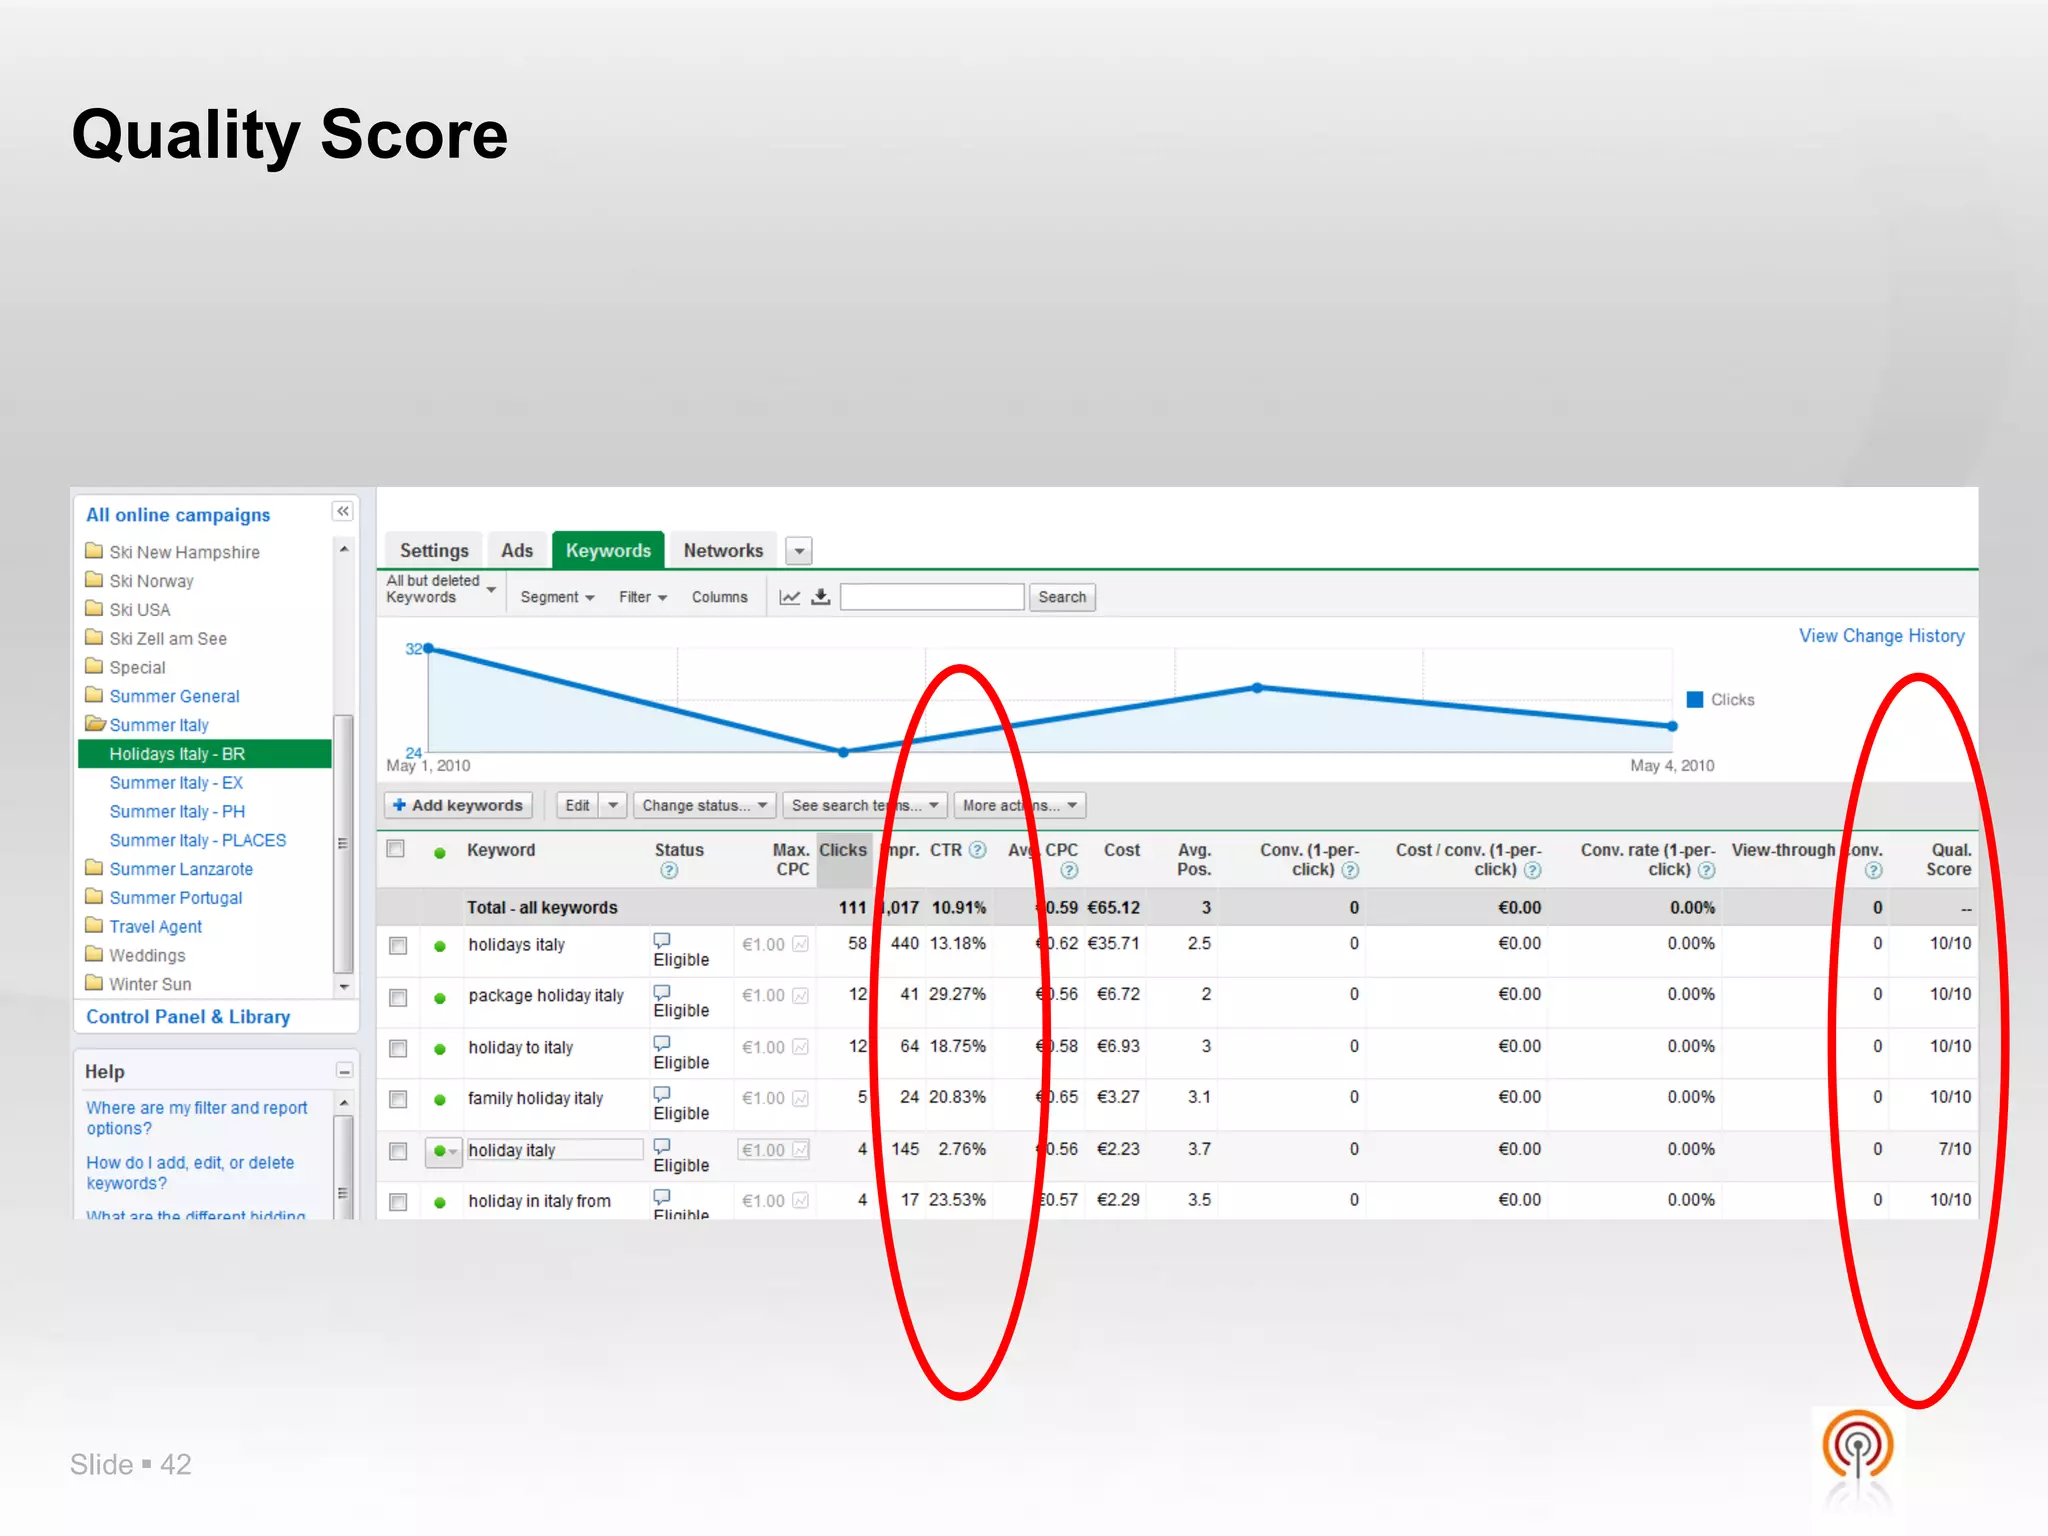
Task: Check the holiday to italy checkbox
Action: point(398,1048)
